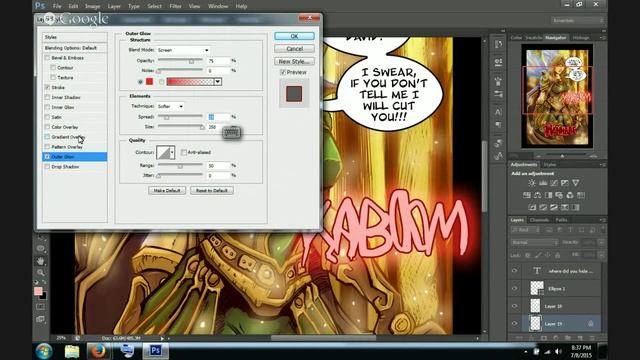Viewport: 640px width, 360px height.
Task: Select the Hand tool in left toolbar
Action: (x=40, y=260)
